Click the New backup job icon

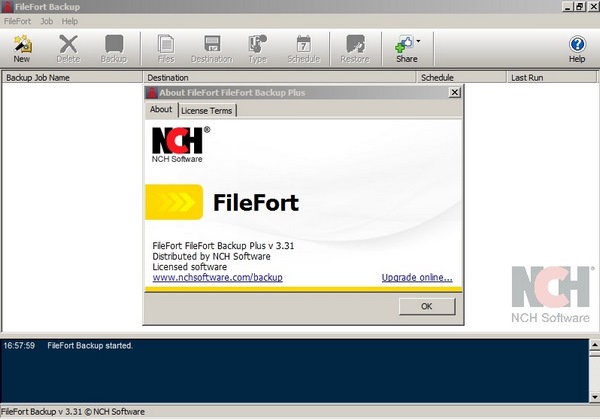pos(22,44)
